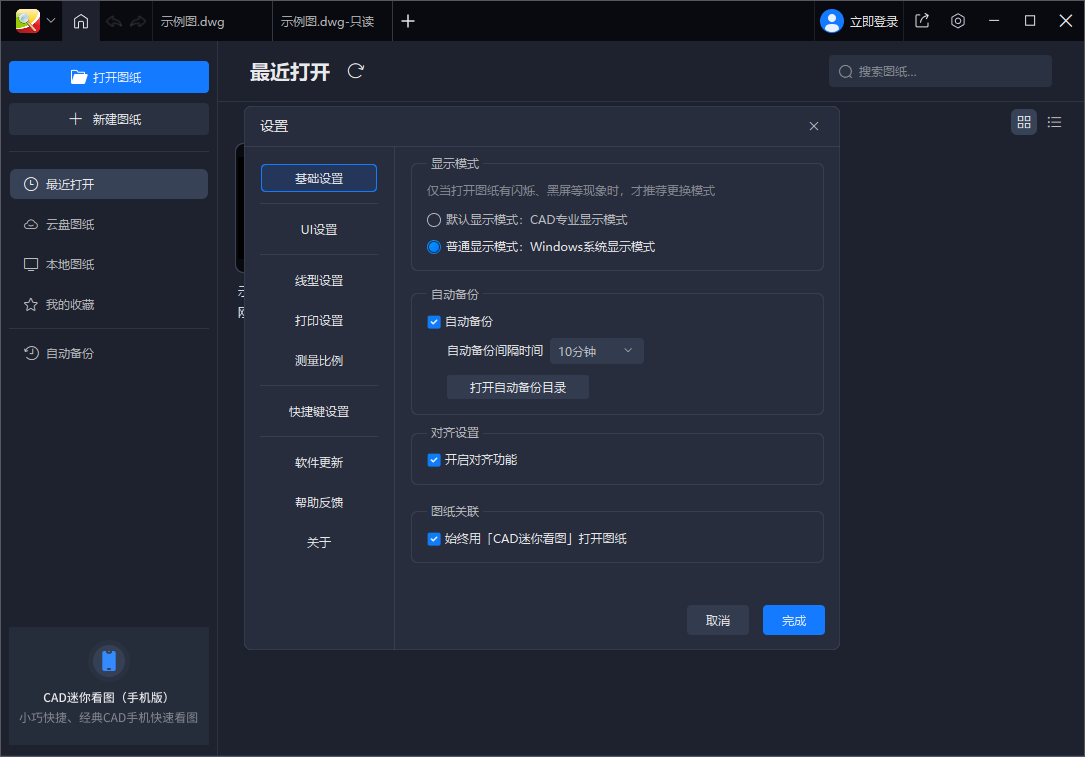Screen dimensions: 1085x757
Task: Select 默认显示模式 radio option
Action: (434, 219)
